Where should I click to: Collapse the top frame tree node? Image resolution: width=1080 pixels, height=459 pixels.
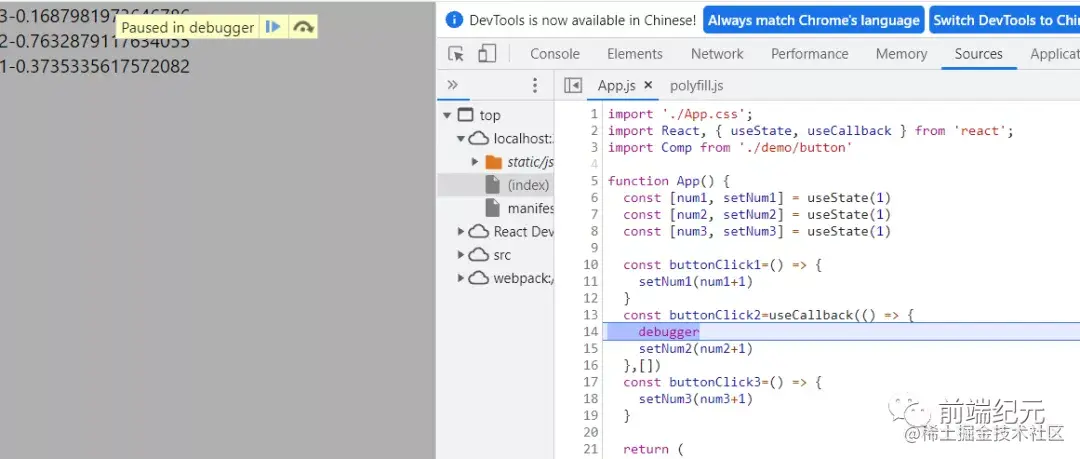coord(447,115)
